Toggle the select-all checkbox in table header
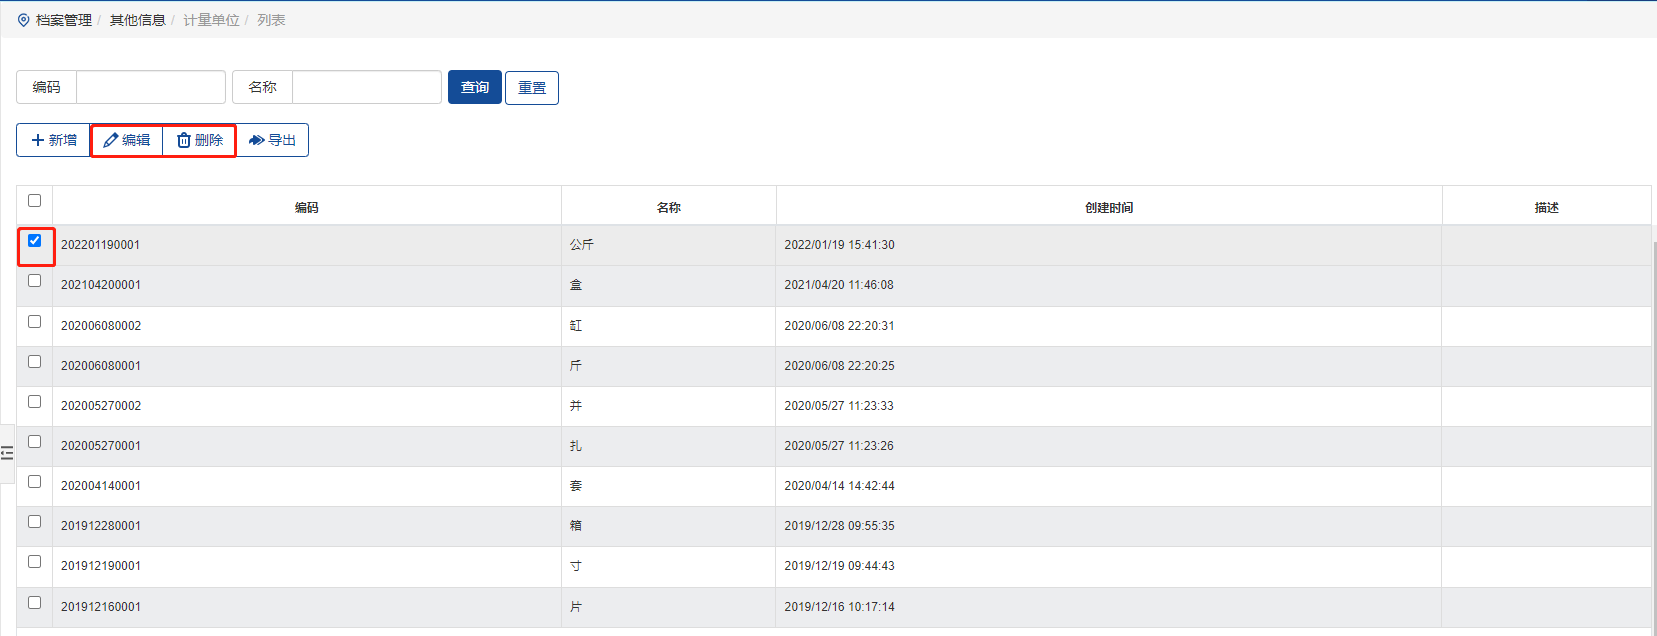 tap(35, 201)
